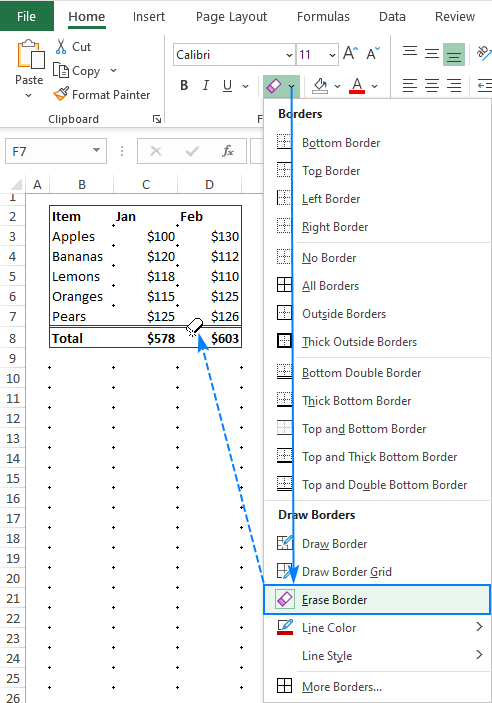Switch to Page Layout tab
Image resolution: width=492 pixels, height=703 pixels.
tap(231, 17)
